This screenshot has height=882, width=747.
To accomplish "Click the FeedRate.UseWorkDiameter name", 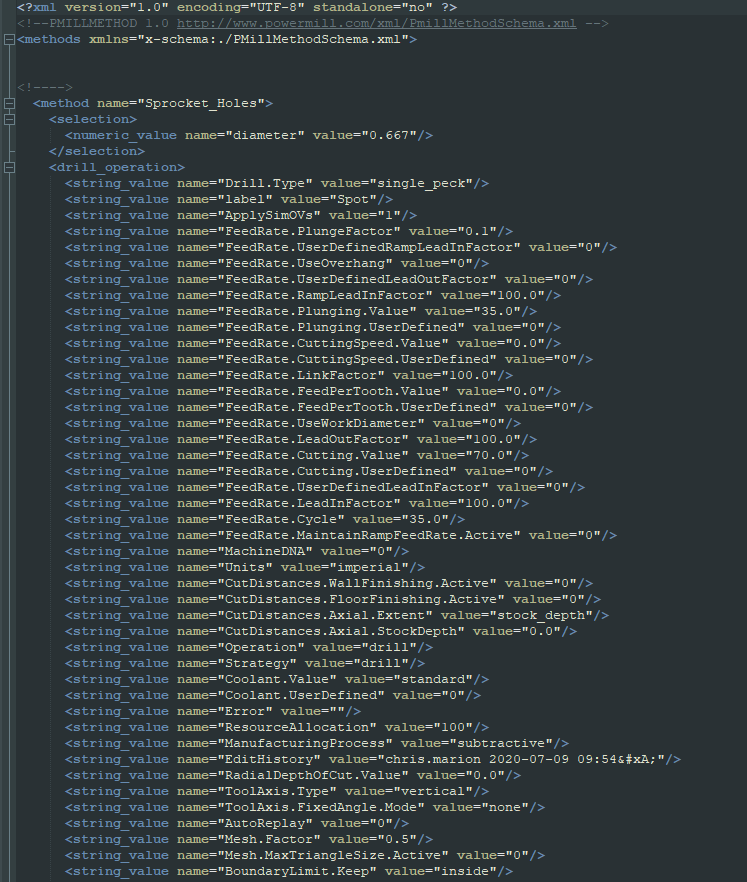I will click(x=321, y=424).
